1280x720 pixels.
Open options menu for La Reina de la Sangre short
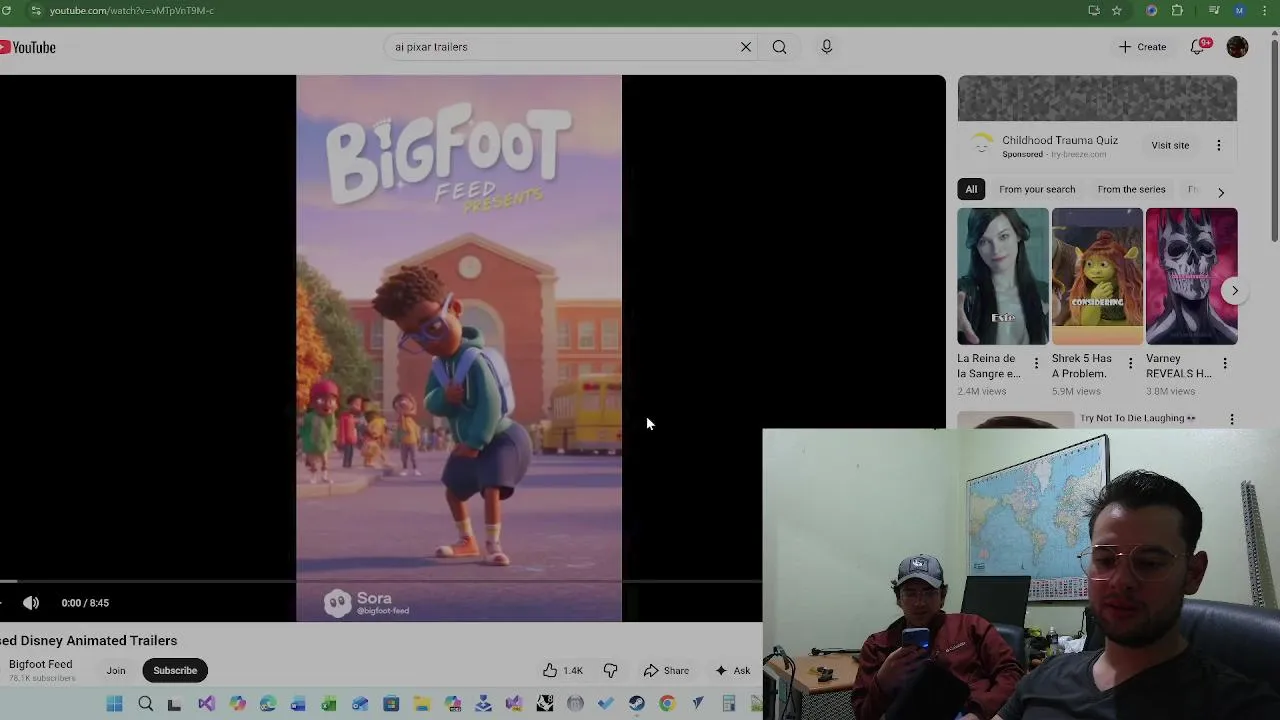tap(1036, 363)
